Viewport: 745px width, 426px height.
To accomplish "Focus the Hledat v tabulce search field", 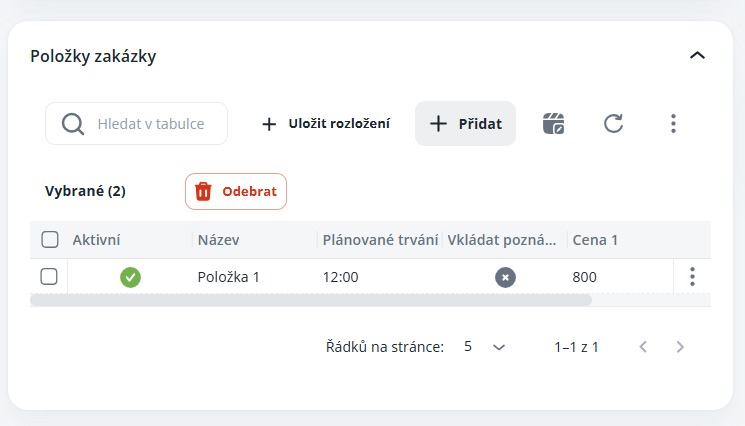I will click(x=151, y=124).
